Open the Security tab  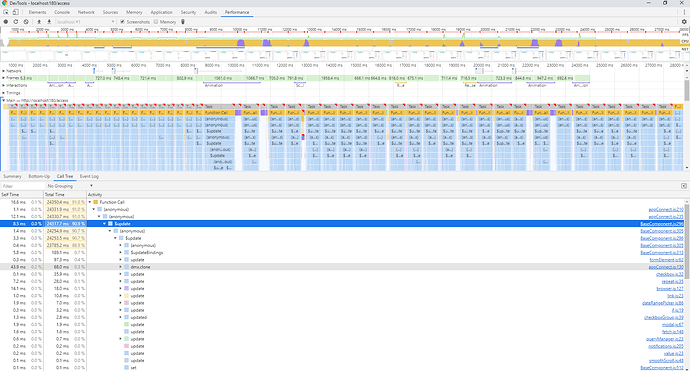click(x=188, y=12)
